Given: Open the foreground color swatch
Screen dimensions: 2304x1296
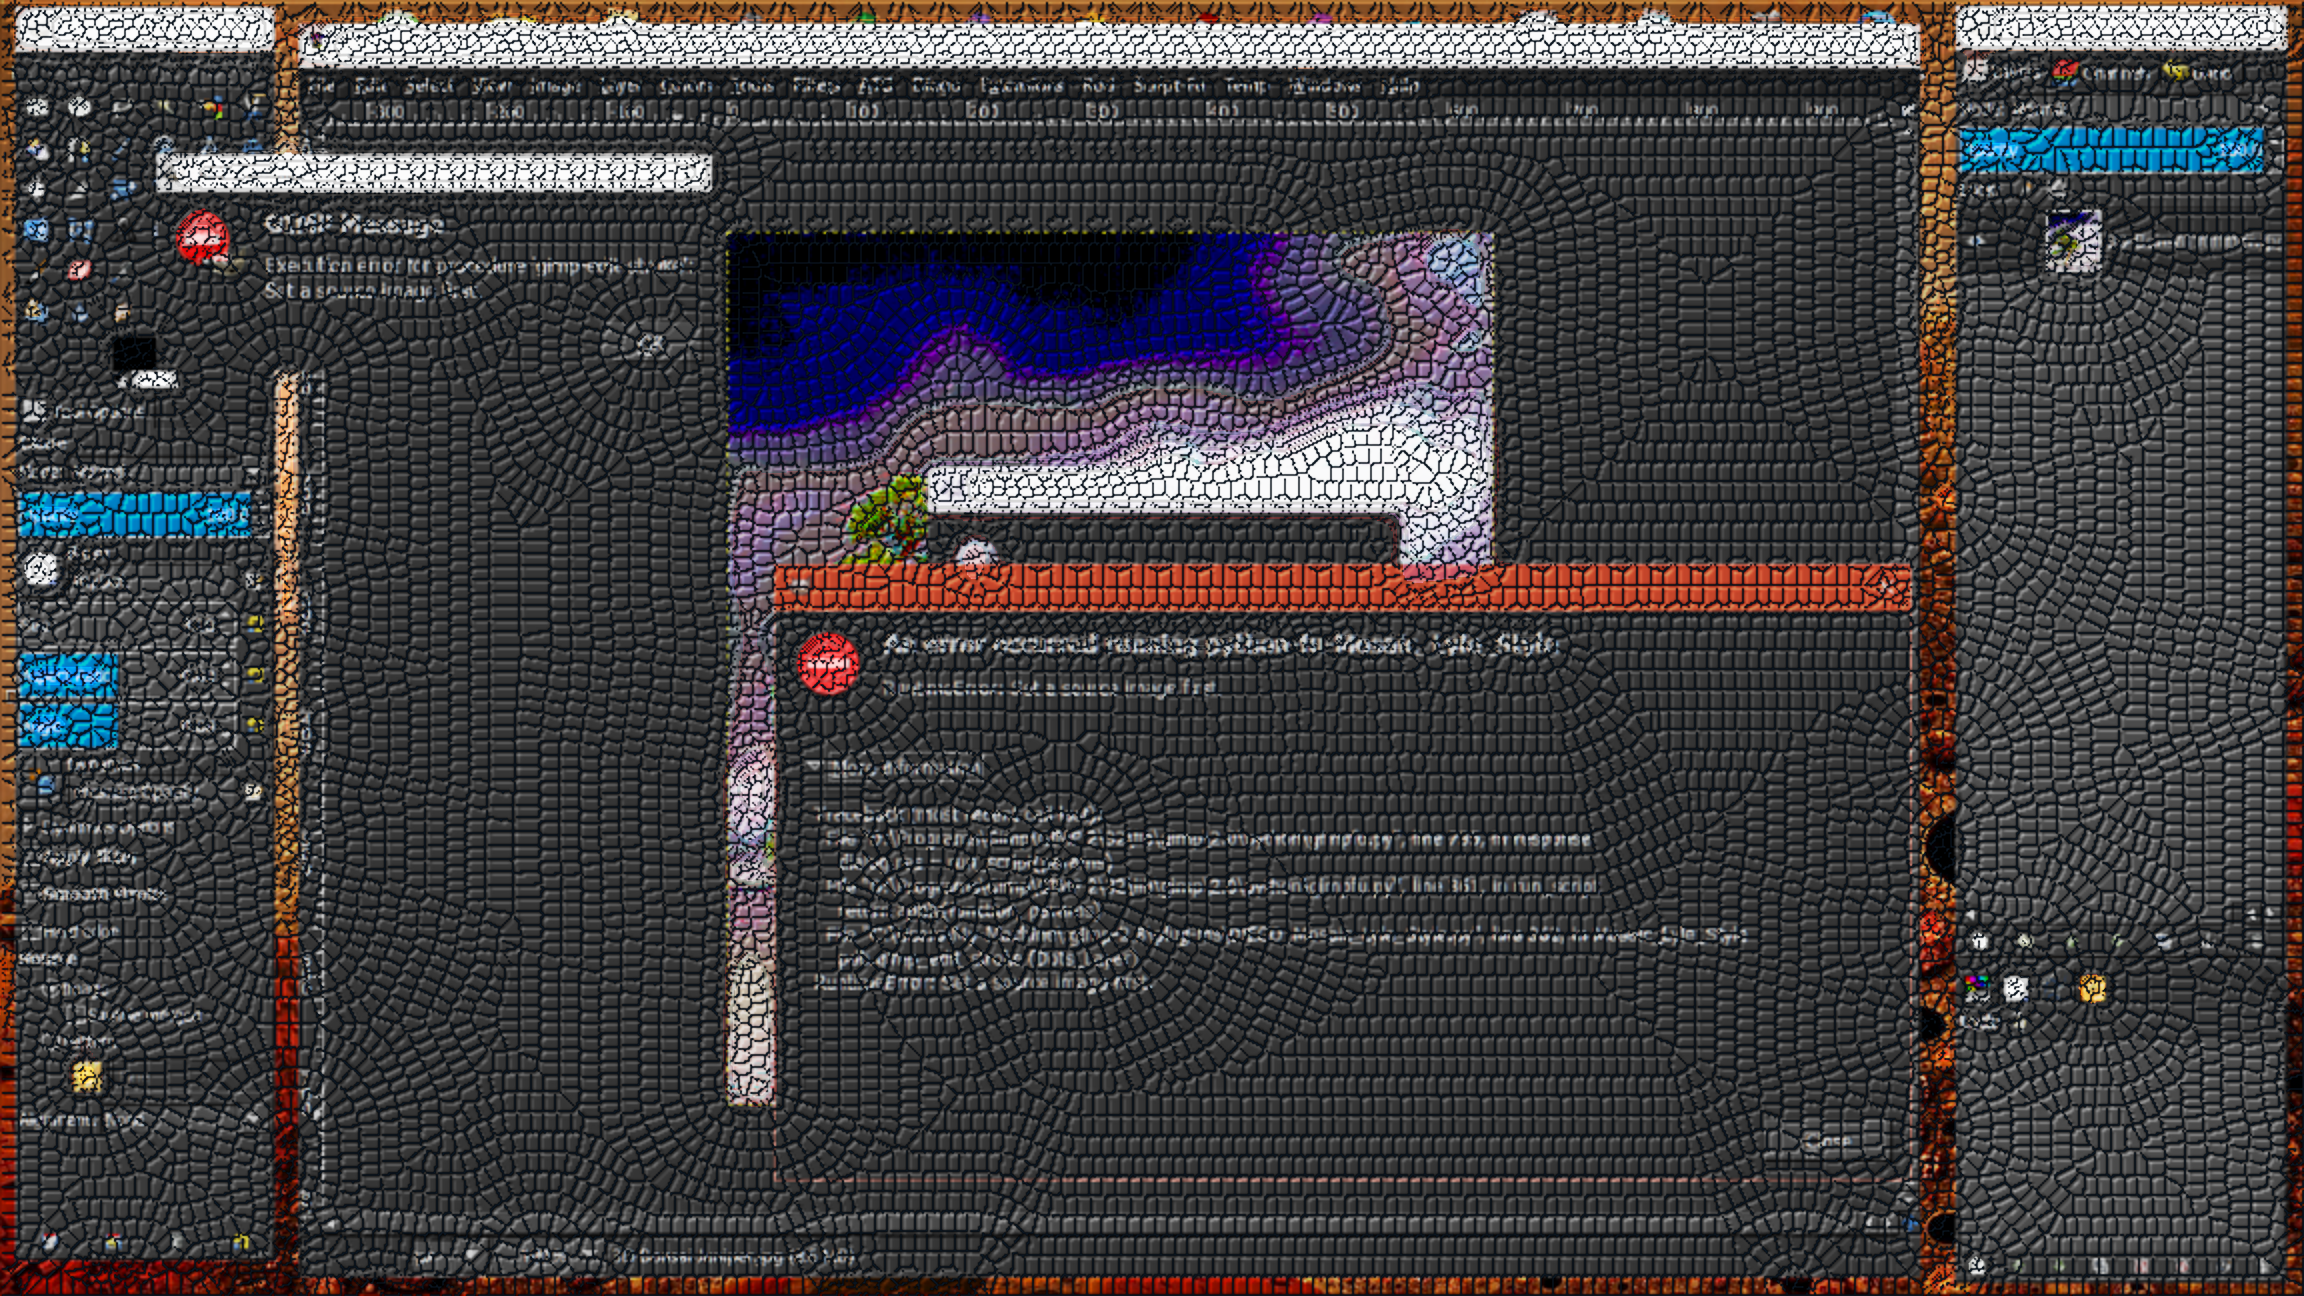Looking at the screenshot, I should pyautogui.click(x=134, y=352).
